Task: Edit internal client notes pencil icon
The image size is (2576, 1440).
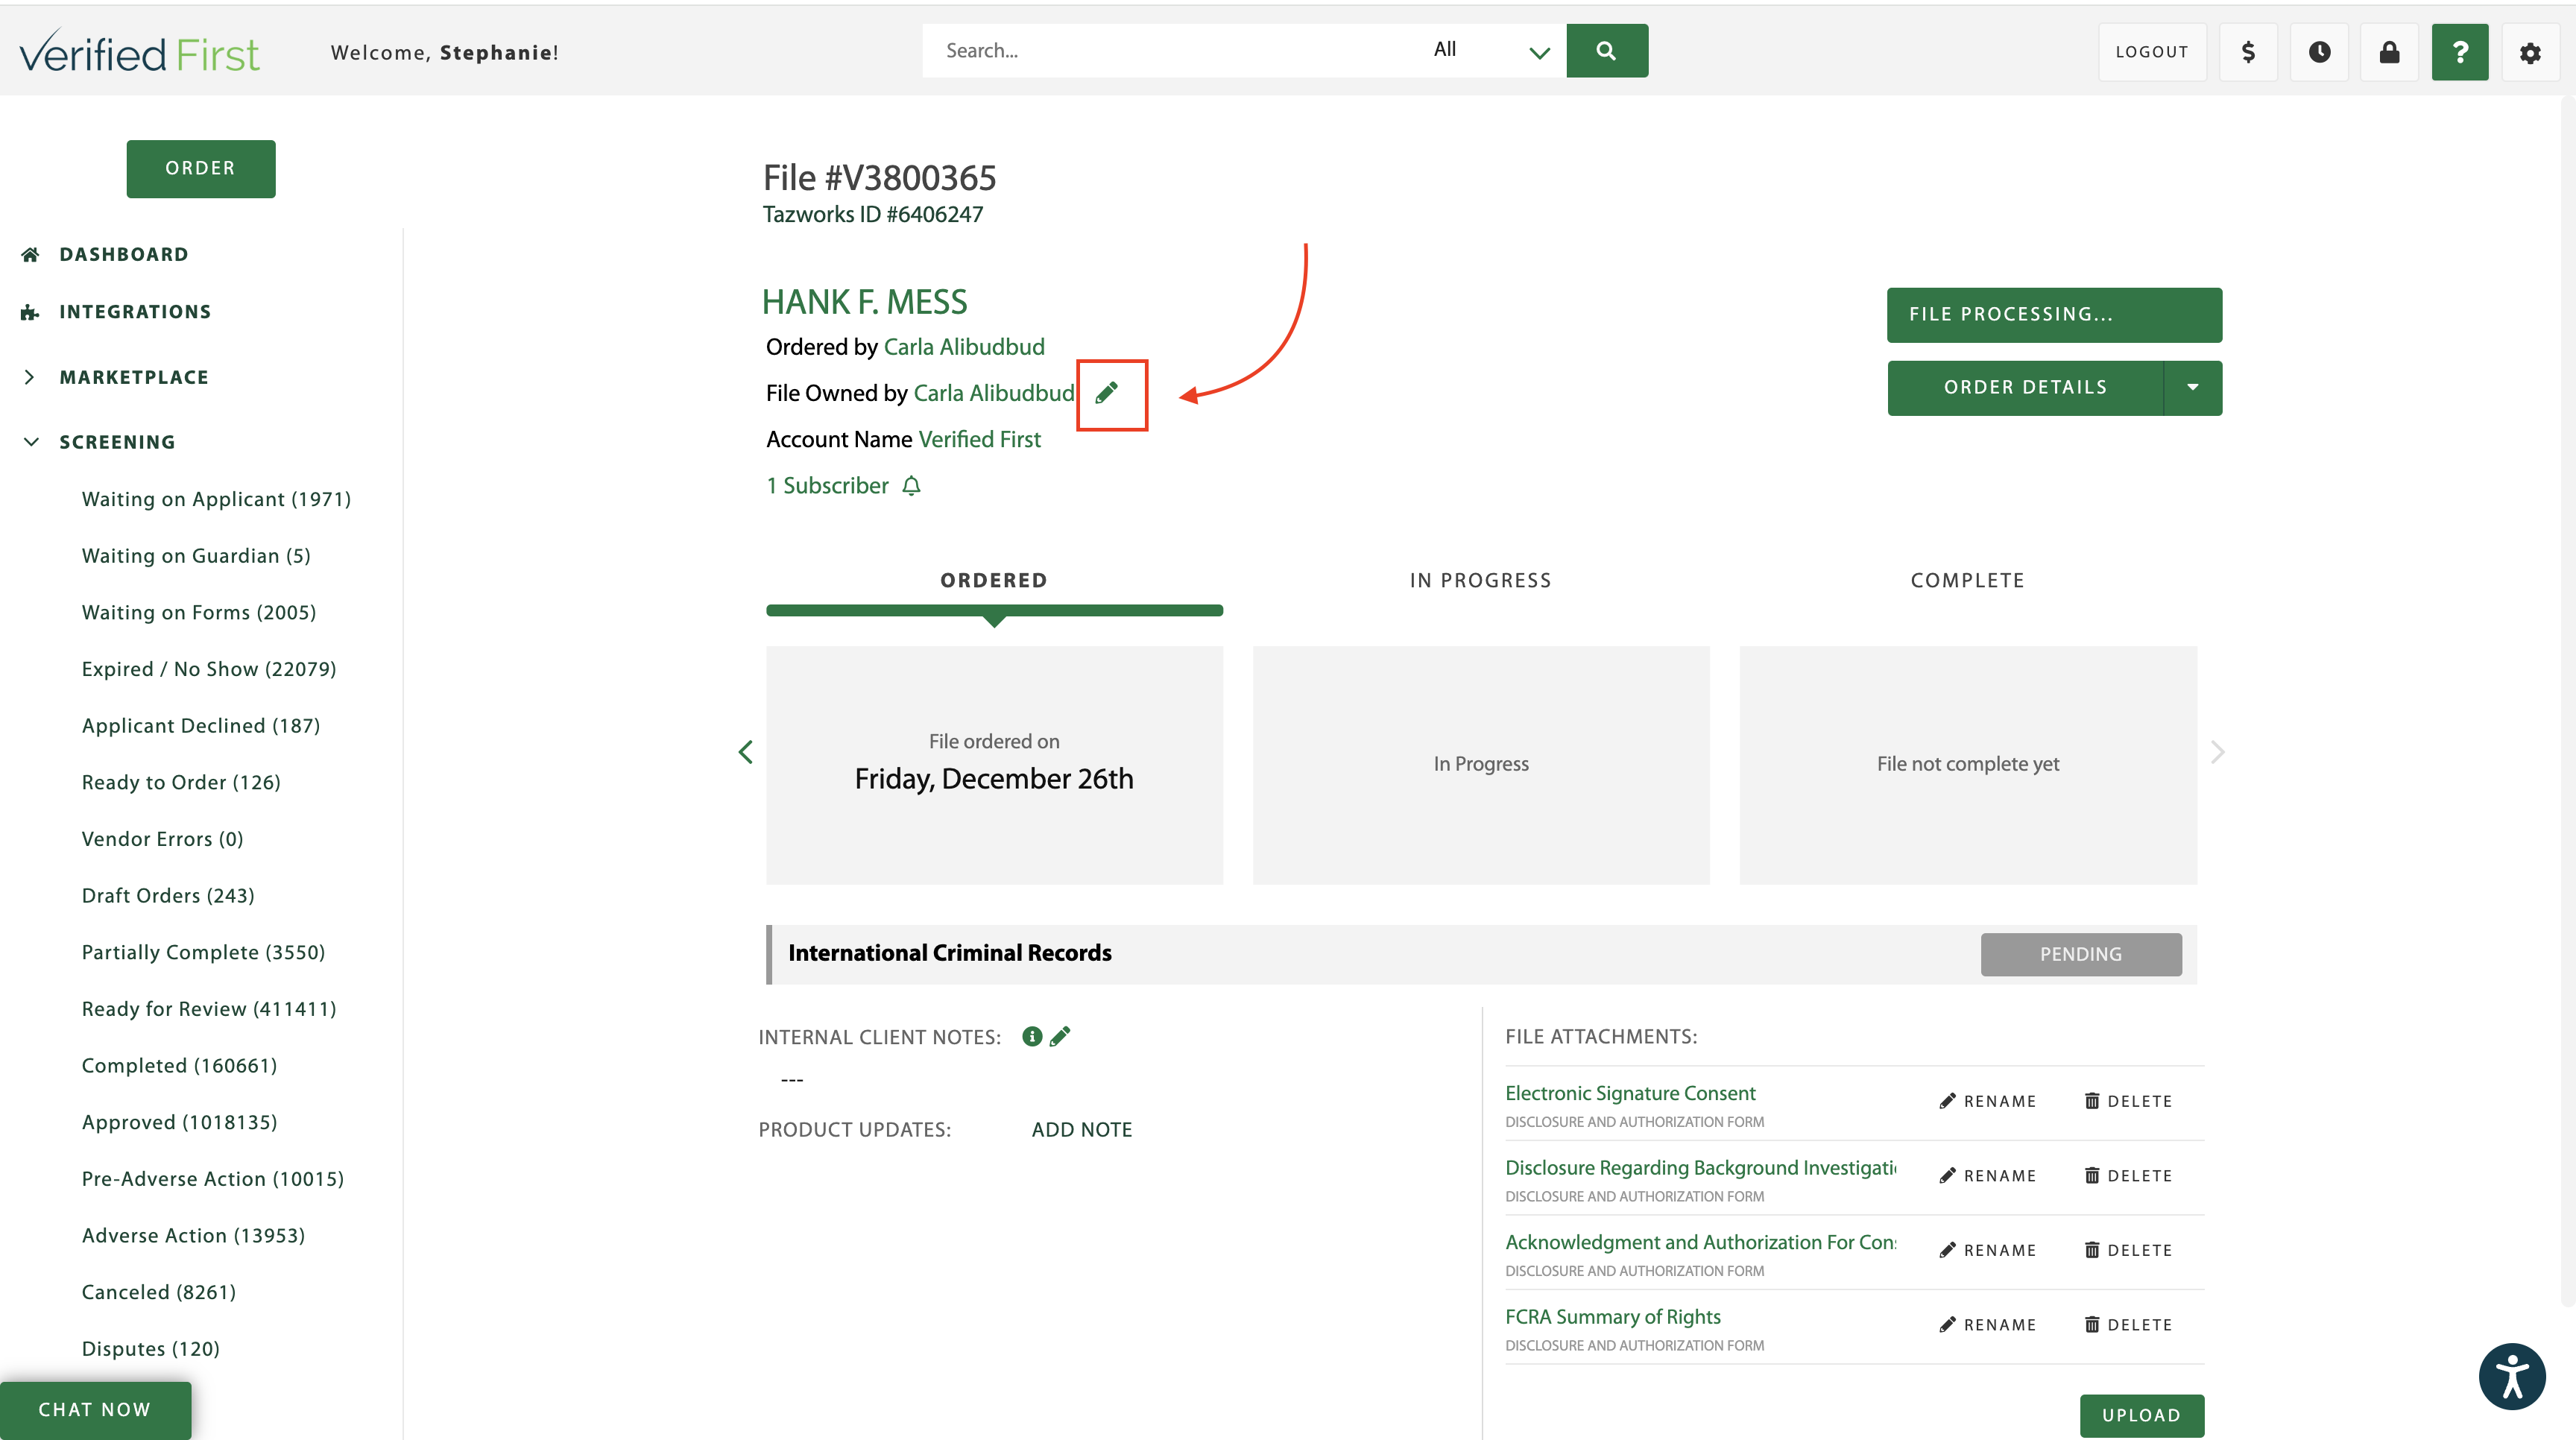Action: click(1060, 1036)
